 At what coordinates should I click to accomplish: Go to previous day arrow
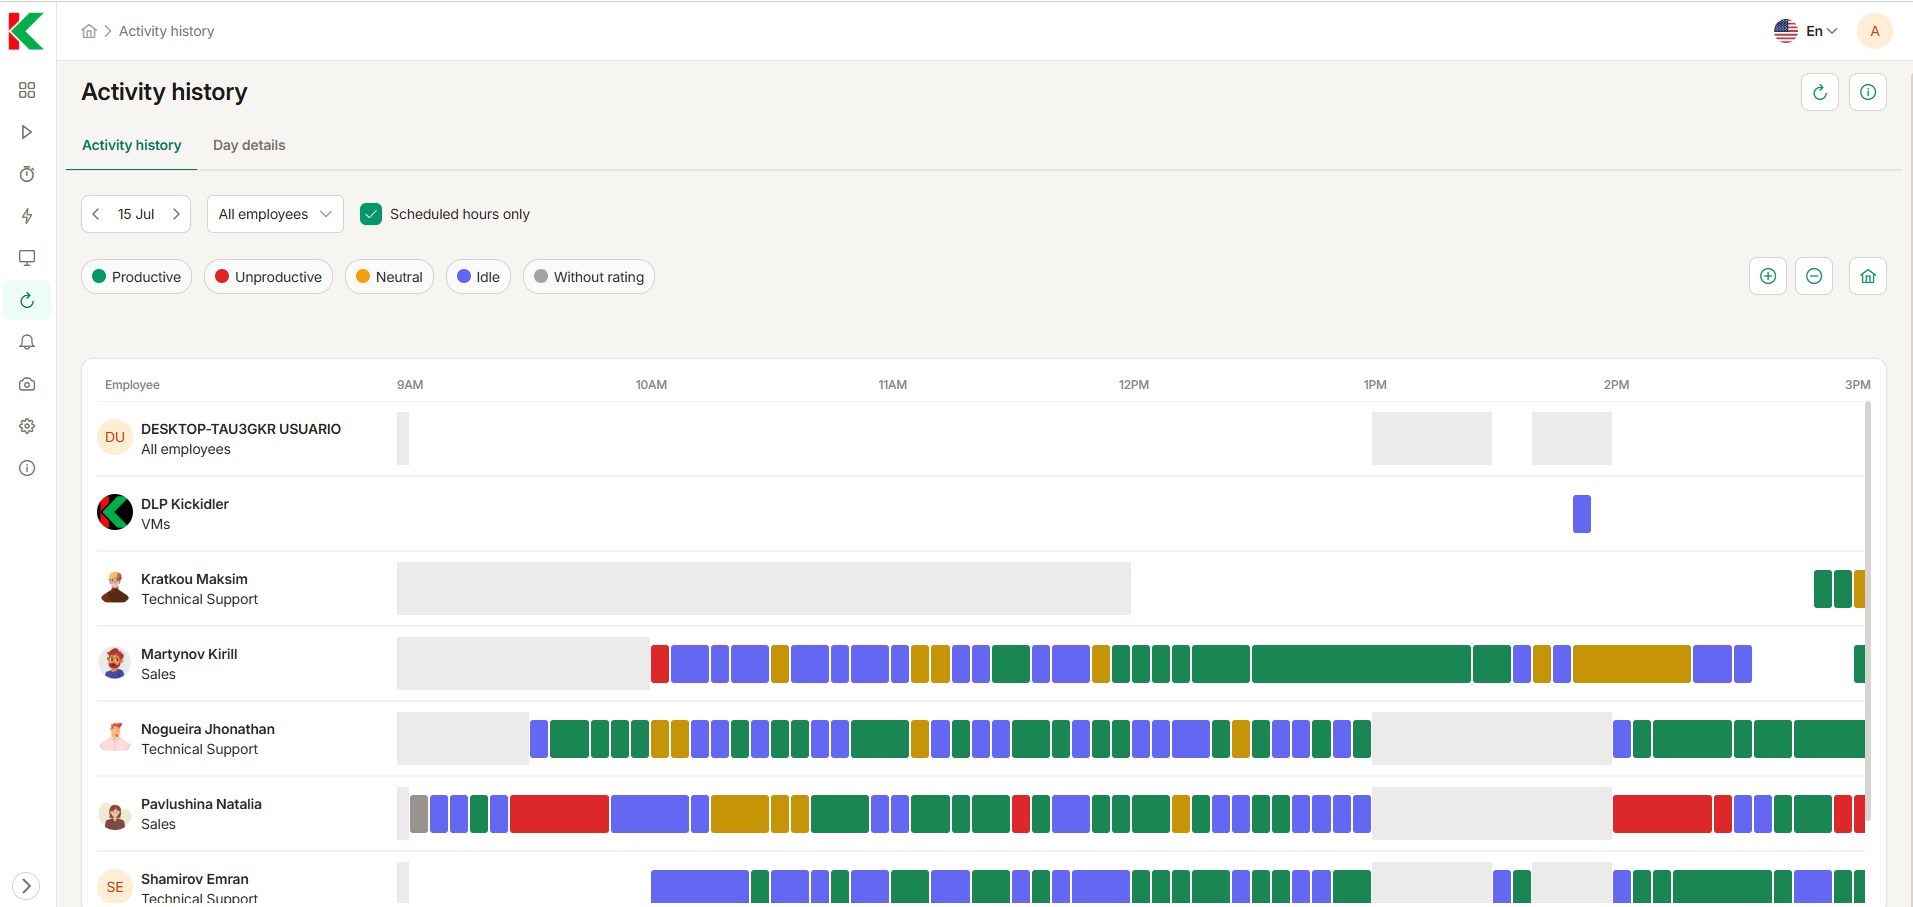[x=96, y=214]
